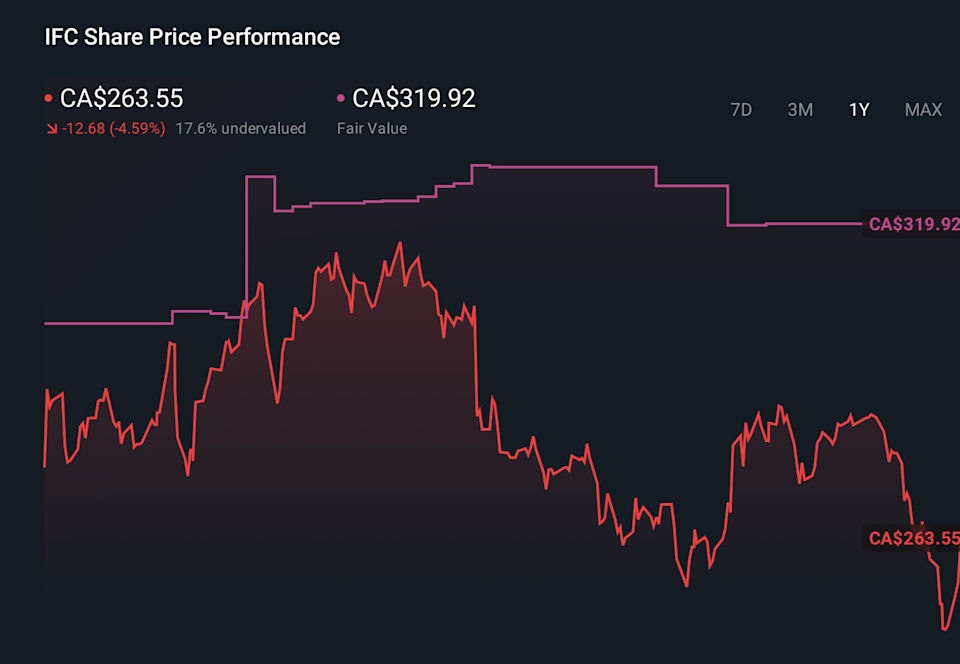Click the "Fair Value" caption text

(372, 128)
